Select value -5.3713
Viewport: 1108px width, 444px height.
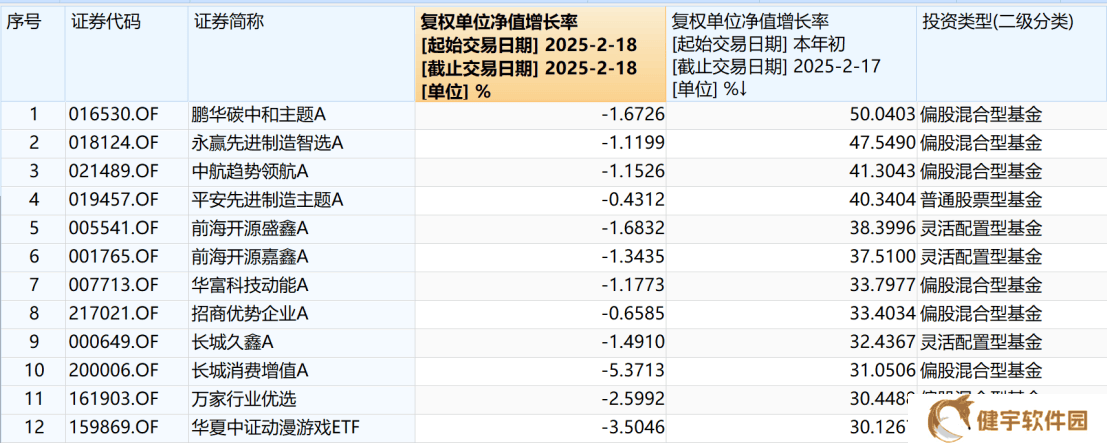(x=633, y=370)
